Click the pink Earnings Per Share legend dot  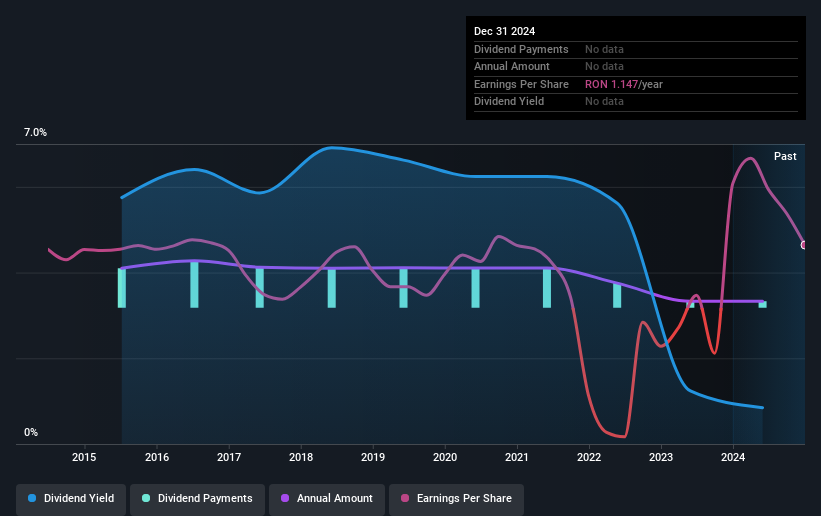pos(405,498)
